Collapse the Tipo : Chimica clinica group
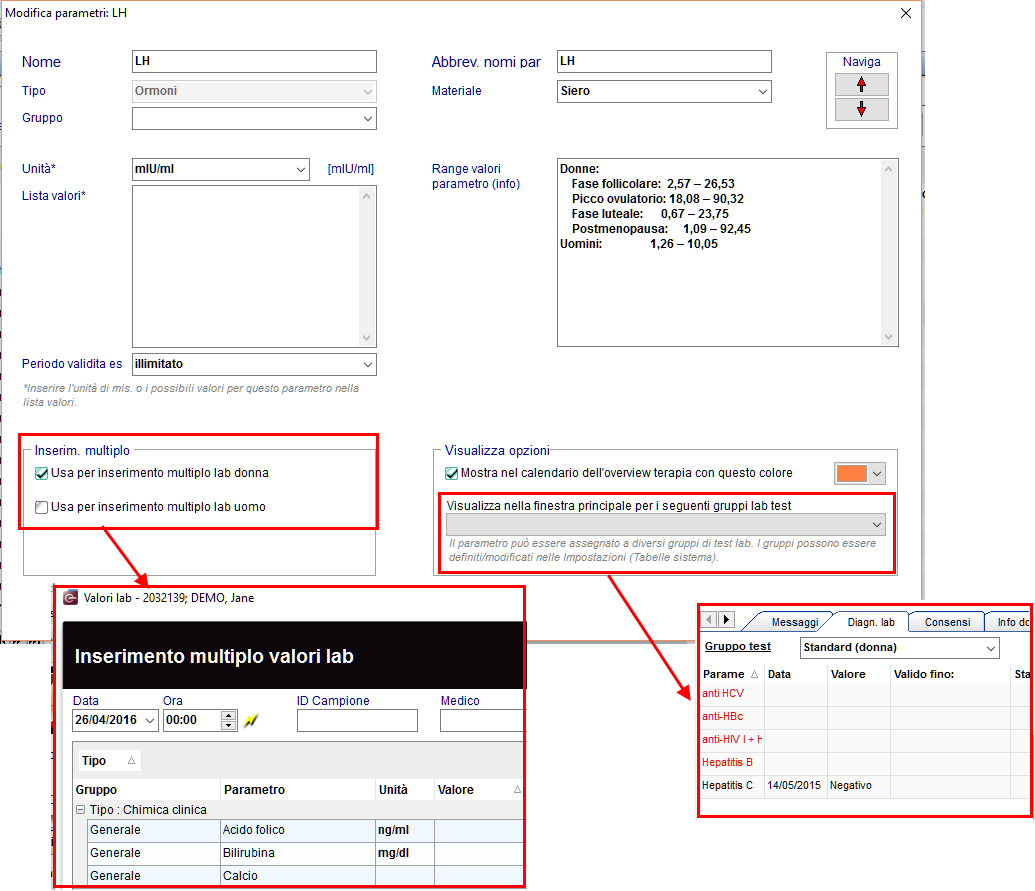The width and height of the screenshot is (1035, 891). coord(81,809)
